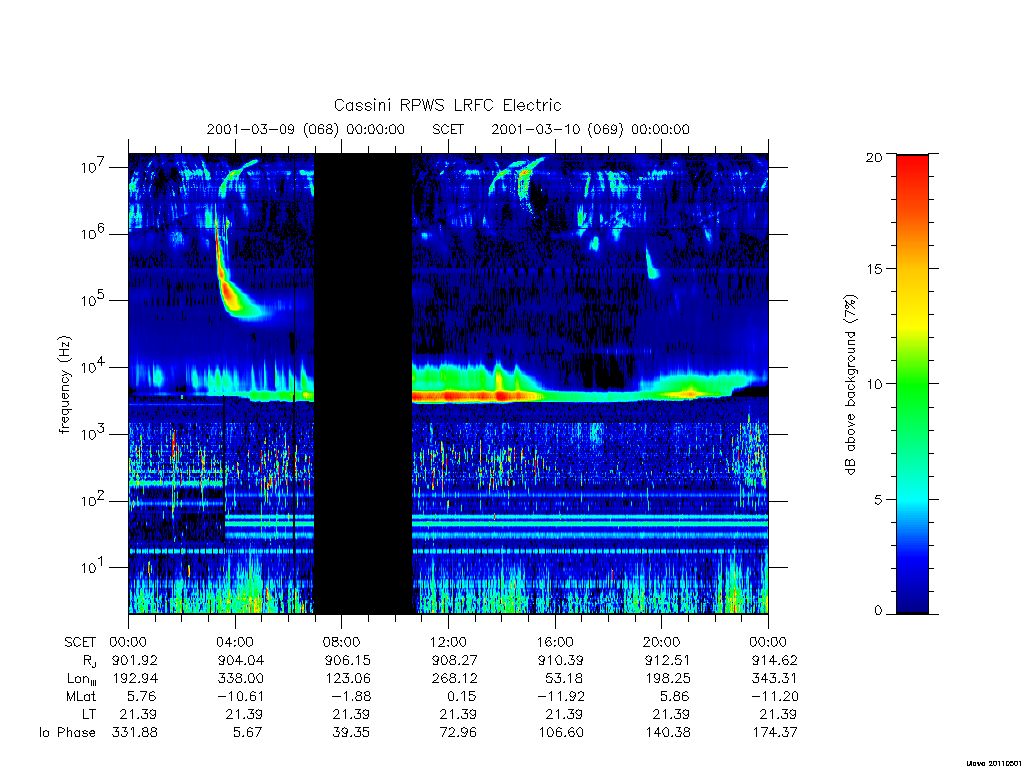Click the longitude value 268.12
The height and width of the screenshot is (768, 1024).
coord(455,679)
